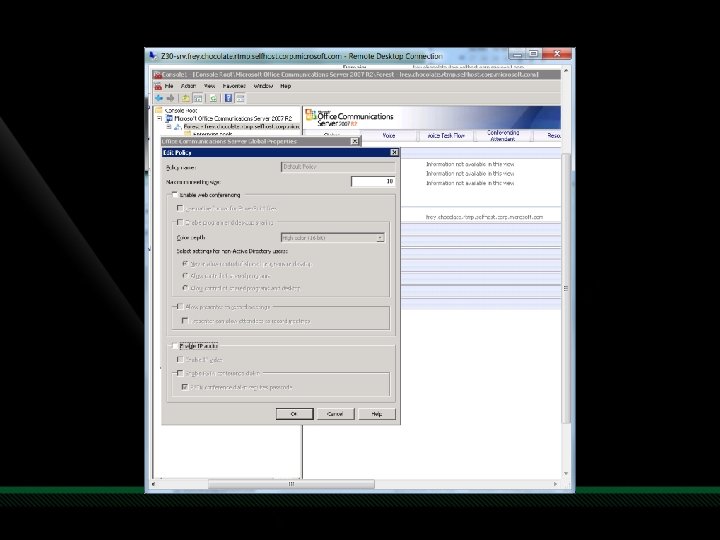720x540 pixels.
Task: Open the Action menu
Action: (188, 86)
